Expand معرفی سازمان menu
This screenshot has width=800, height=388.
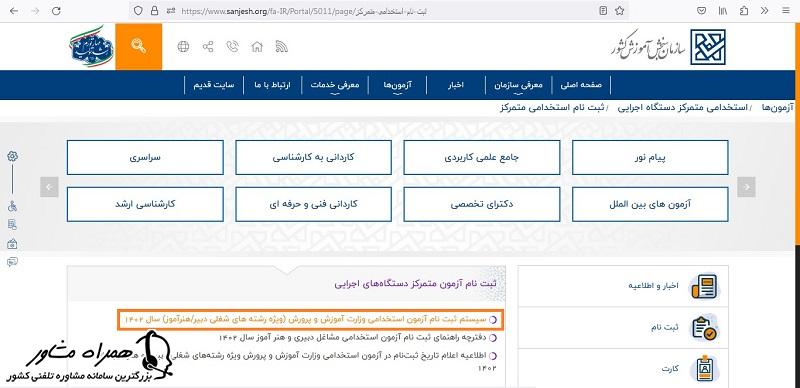click(x=518, y=85)
